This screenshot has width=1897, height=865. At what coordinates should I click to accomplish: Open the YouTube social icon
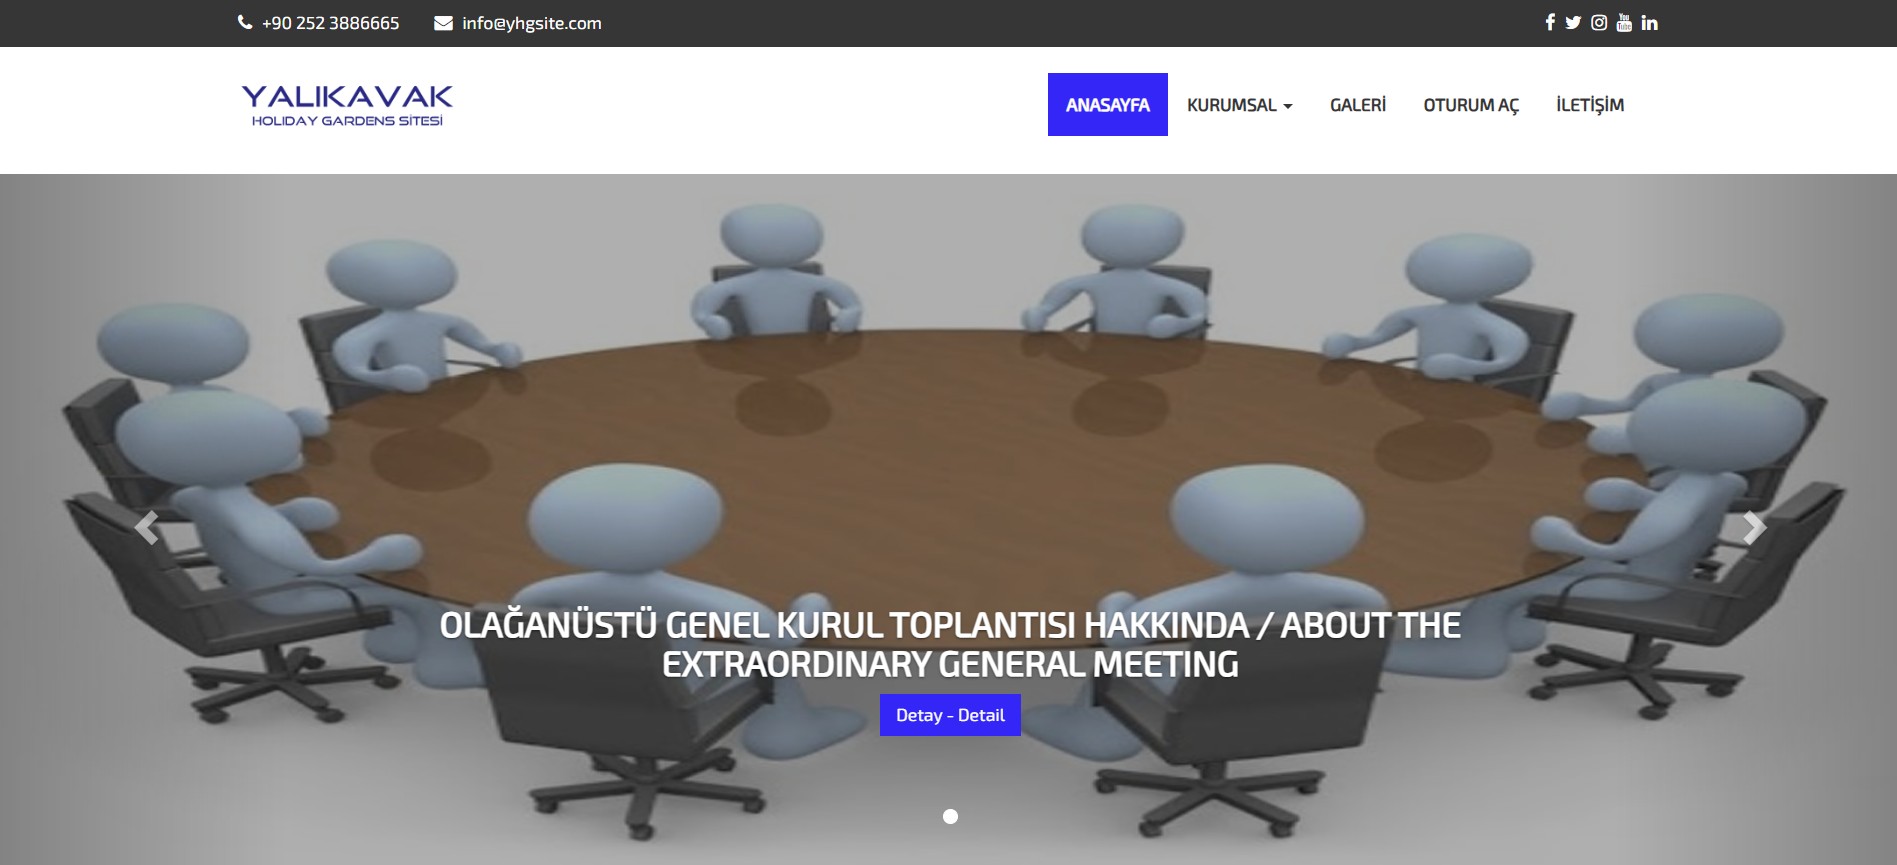(1624, 22)
